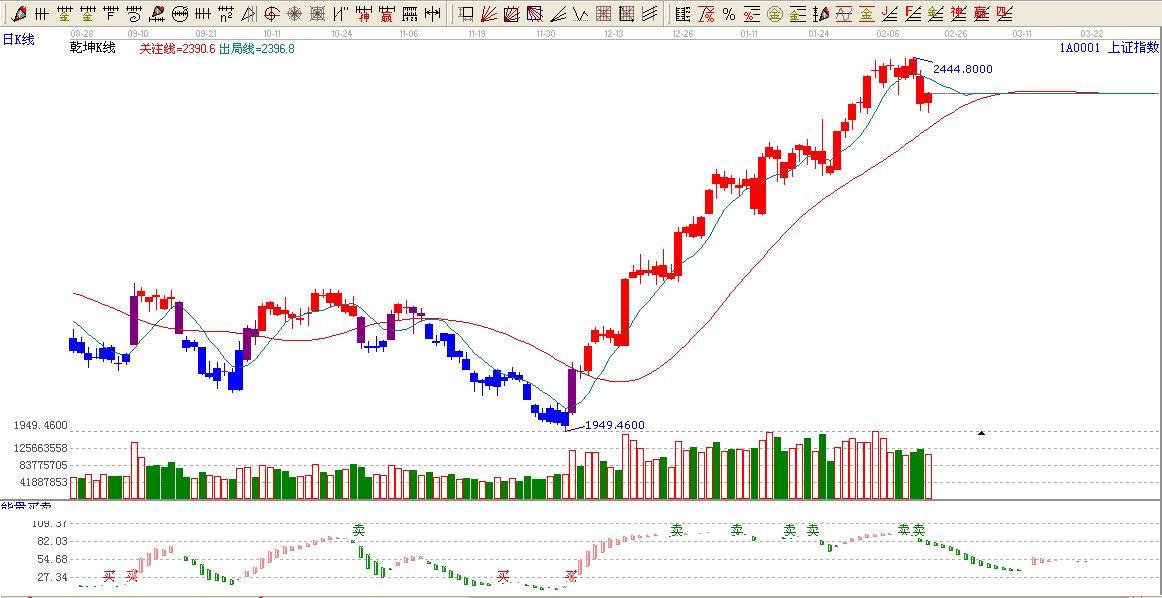The width and height of the screenshot is (1162, 598).
Task: Click the 1A0001 上证指数 stock name
Action: (x=1109, y=47)
